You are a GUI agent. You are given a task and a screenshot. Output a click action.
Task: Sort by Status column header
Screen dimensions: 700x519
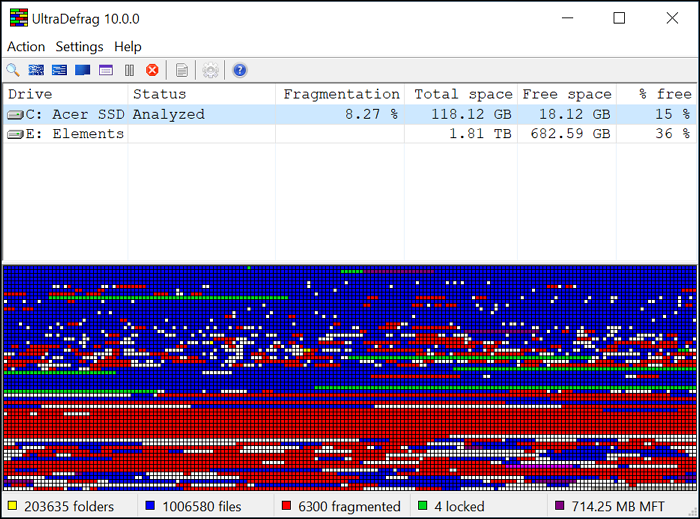coord(202,94)
